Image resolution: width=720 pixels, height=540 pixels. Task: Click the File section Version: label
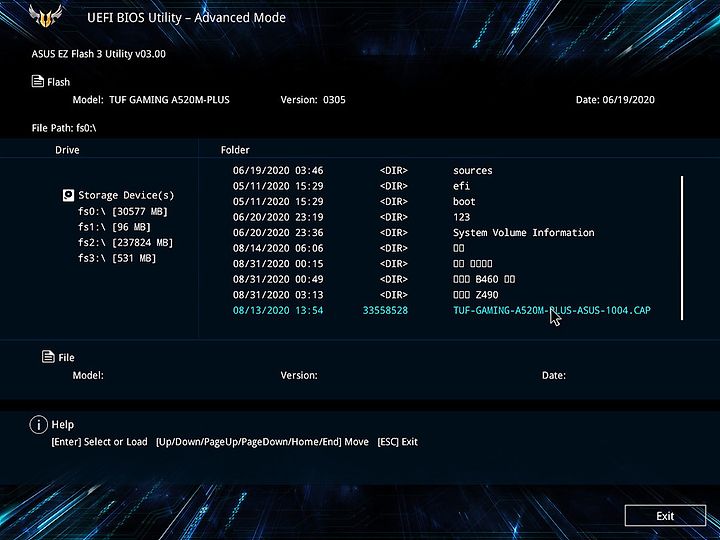click(299, 375)
